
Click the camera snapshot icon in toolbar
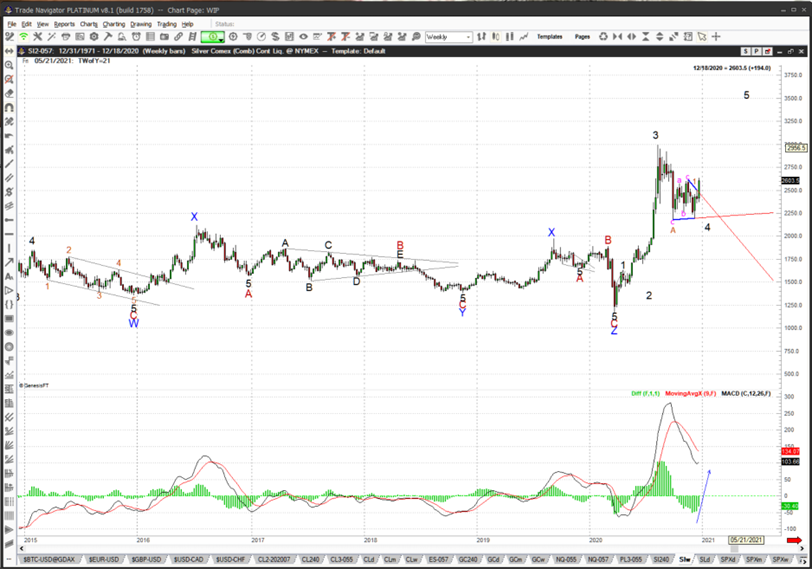coord(164,37)
